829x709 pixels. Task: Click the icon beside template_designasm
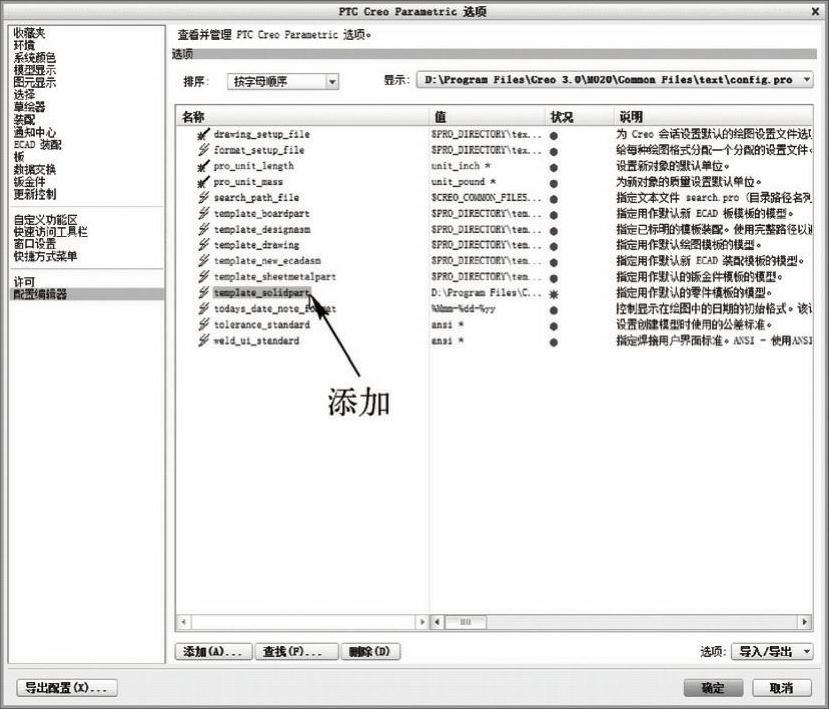tap(203, 229)
